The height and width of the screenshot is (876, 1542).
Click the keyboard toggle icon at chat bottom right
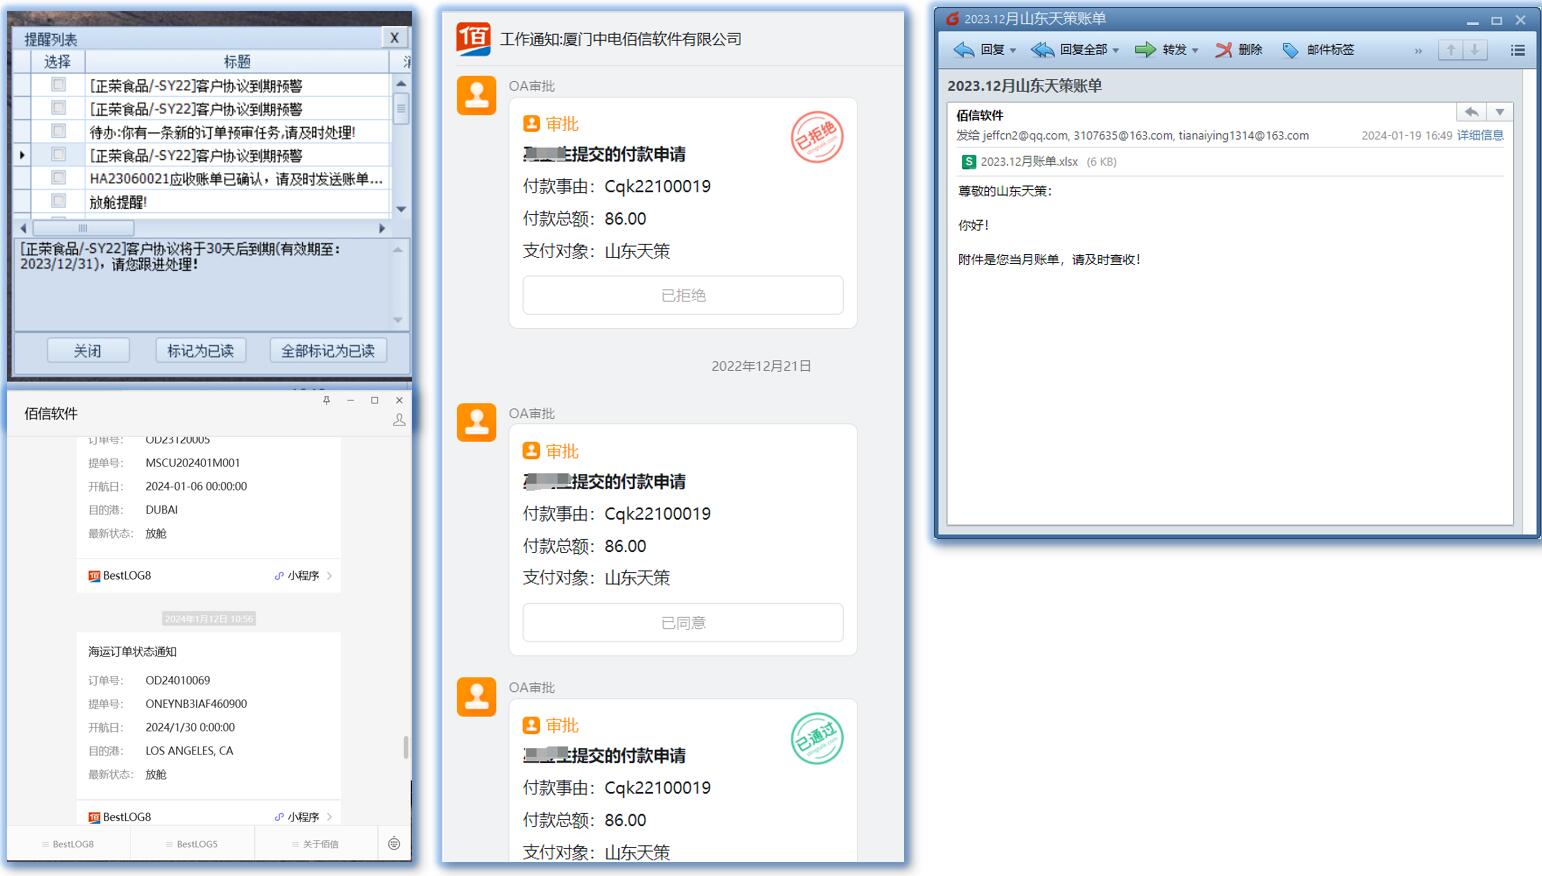click(x=394, y=844)
